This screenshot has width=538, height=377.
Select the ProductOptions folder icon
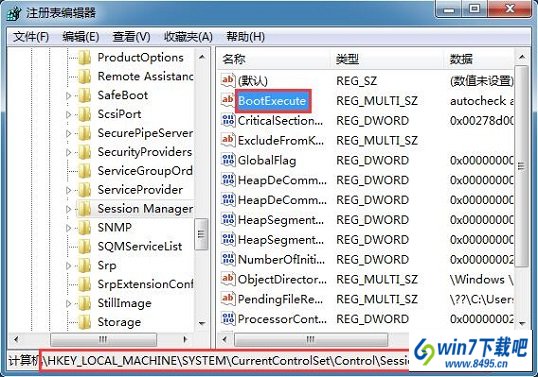click(84, 58)
